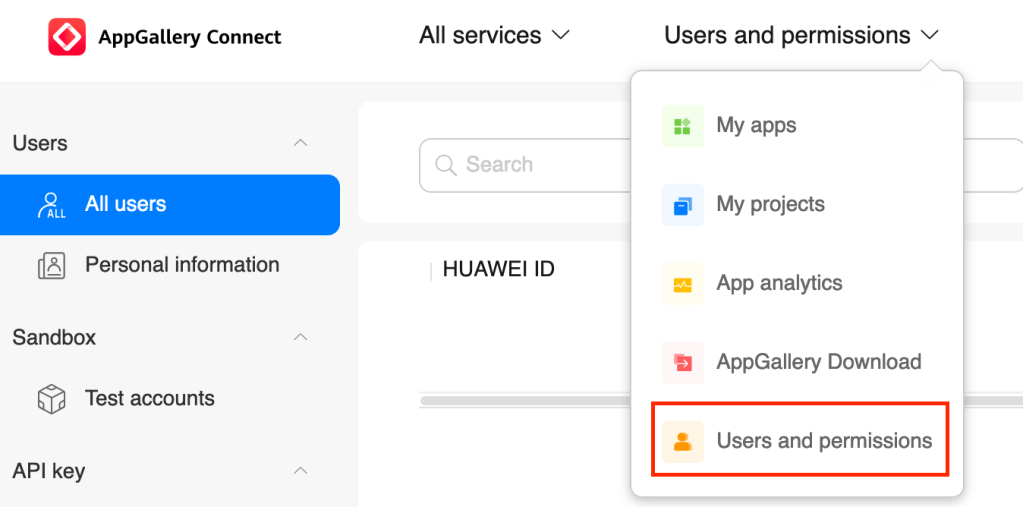1023x507 pixels.
Task: Open the All services dropdown
Action: 494,36
